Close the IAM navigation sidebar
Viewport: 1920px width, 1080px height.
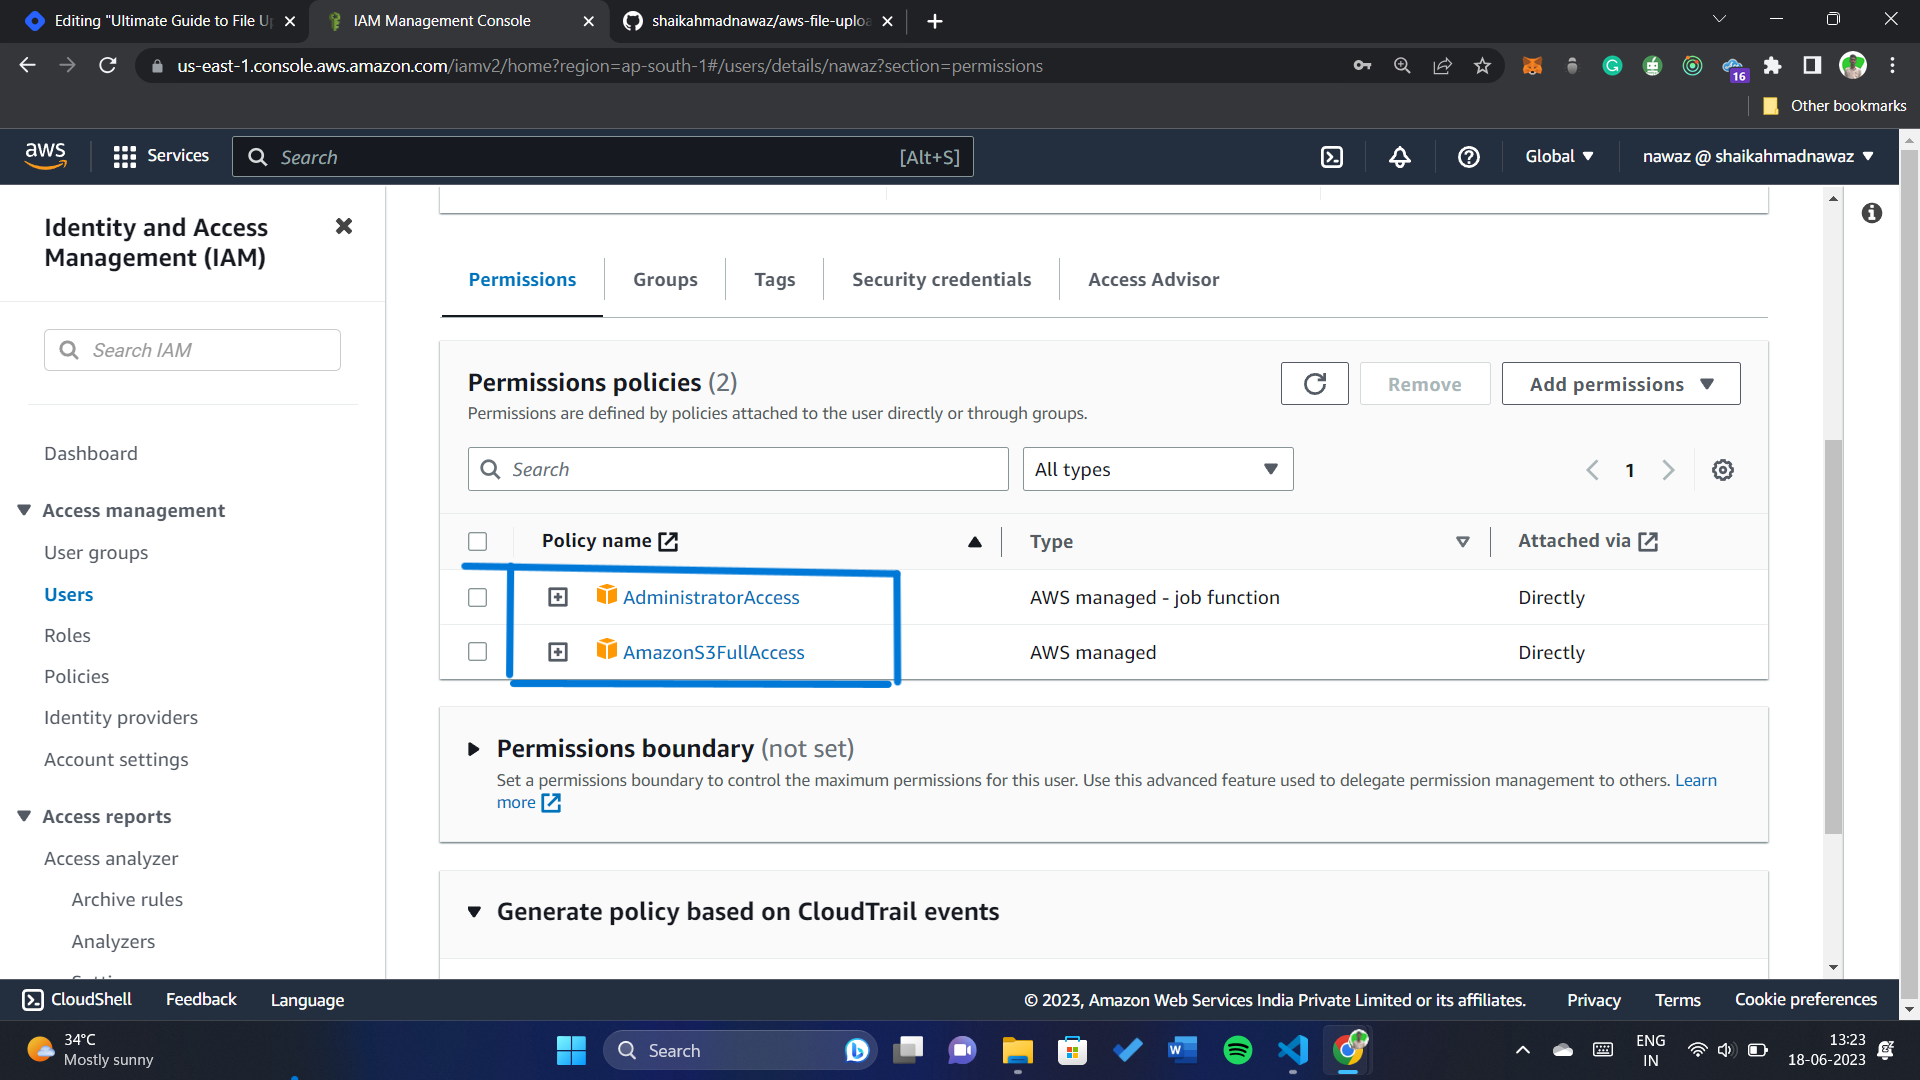[343, 226]
